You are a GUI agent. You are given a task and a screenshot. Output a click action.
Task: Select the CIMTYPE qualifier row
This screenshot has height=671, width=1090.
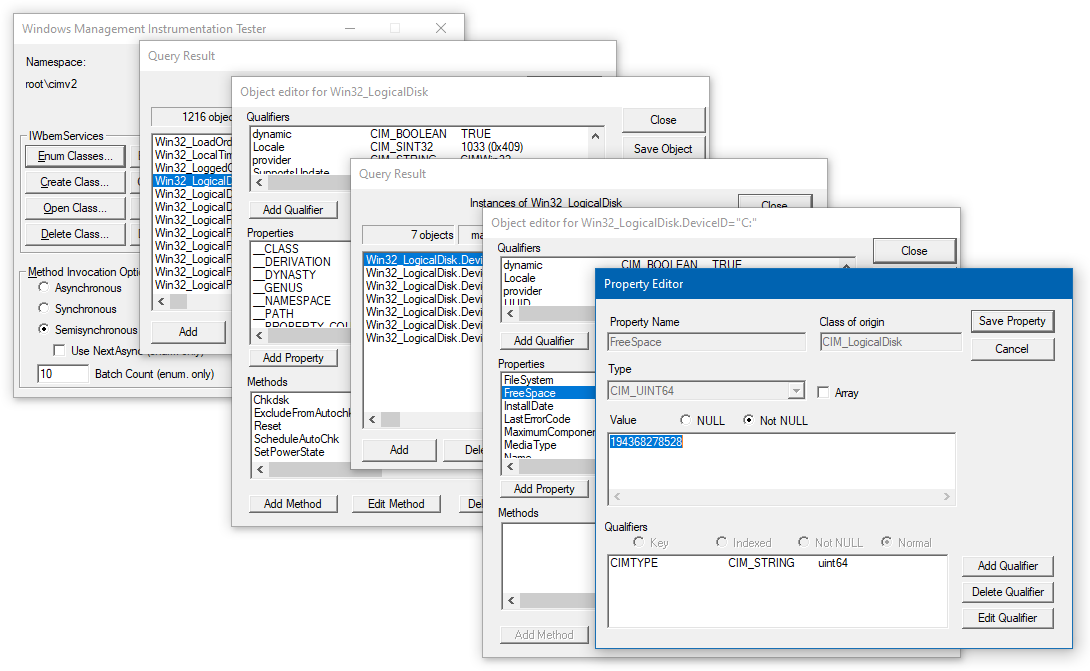click(777, 563)
